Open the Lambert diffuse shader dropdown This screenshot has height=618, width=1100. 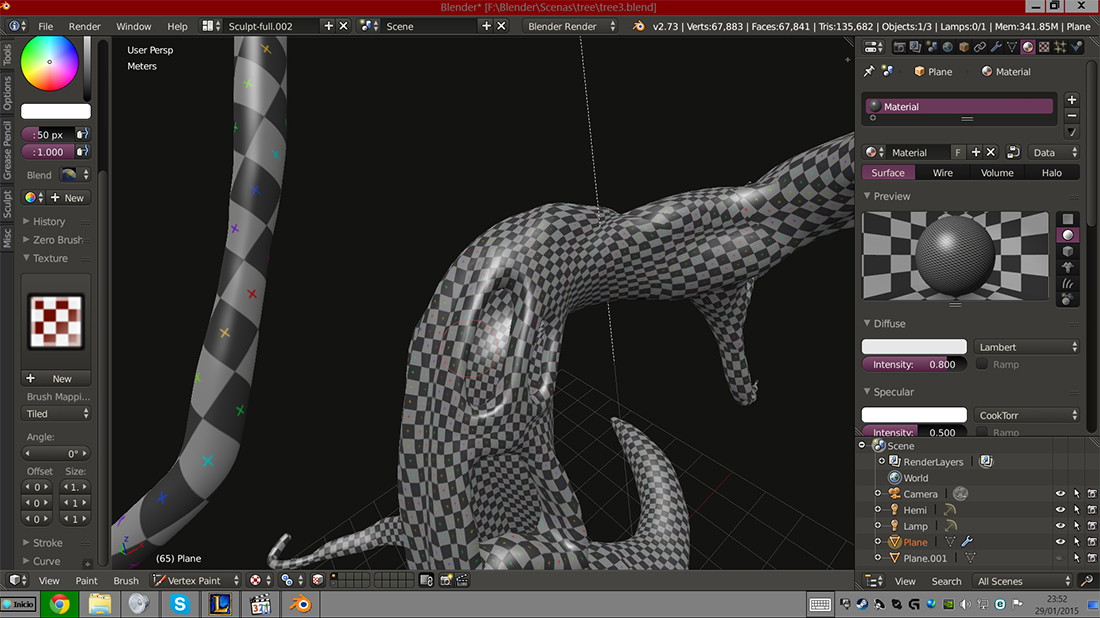click(x=1027, y=347)
